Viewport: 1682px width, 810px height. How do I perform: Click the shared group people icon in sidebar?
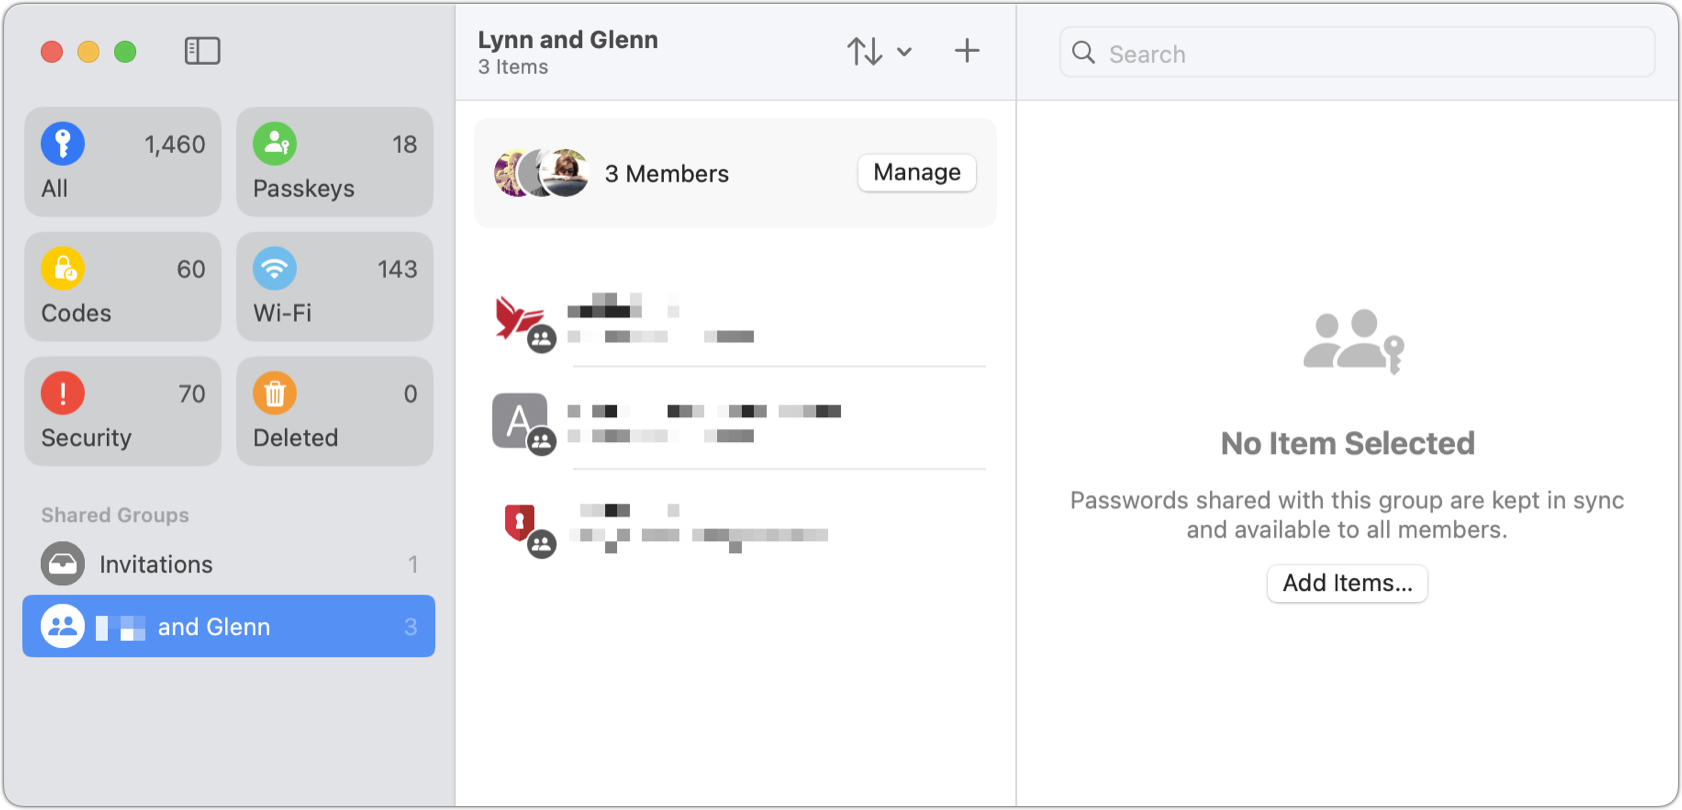[x=62, y=626]
